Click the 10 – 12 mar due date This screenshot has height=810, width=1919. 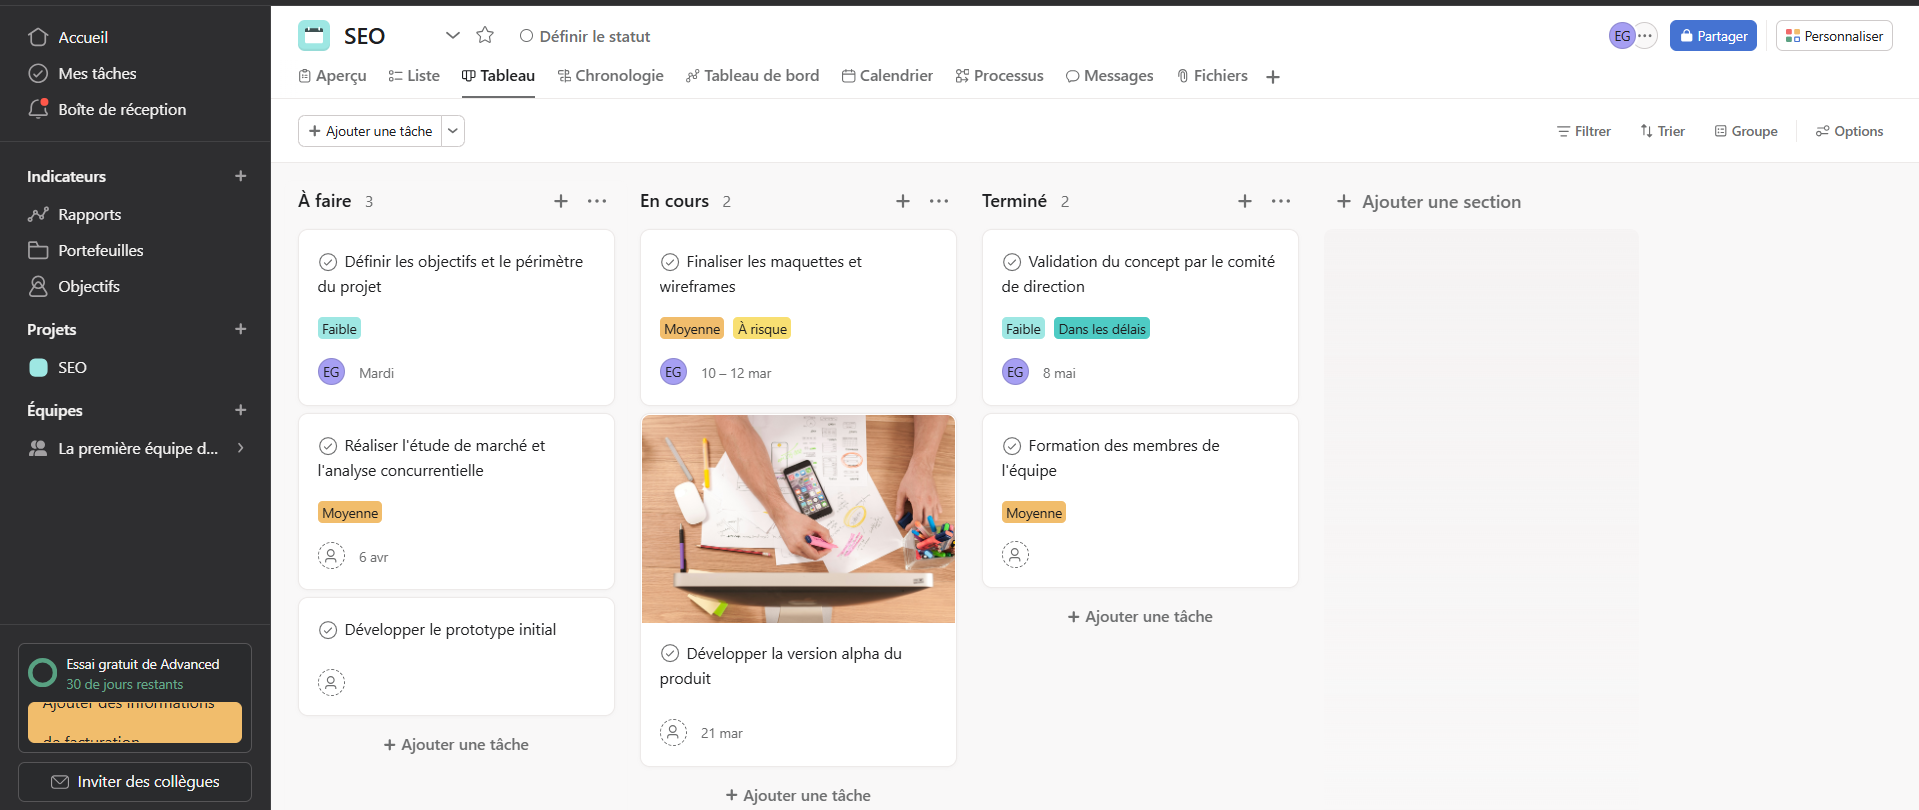pyautogui.click(x=736, y=373)
